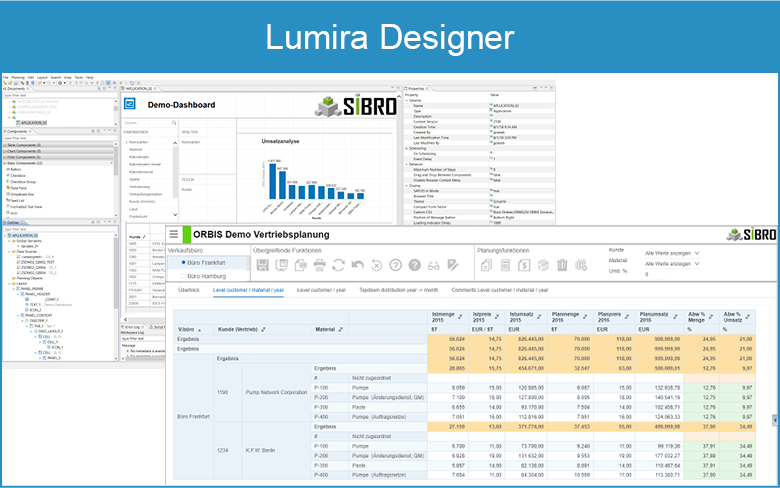Click the export screen icon next to the save icon
This screenshot has width=780, height=488.
point(282,265)
